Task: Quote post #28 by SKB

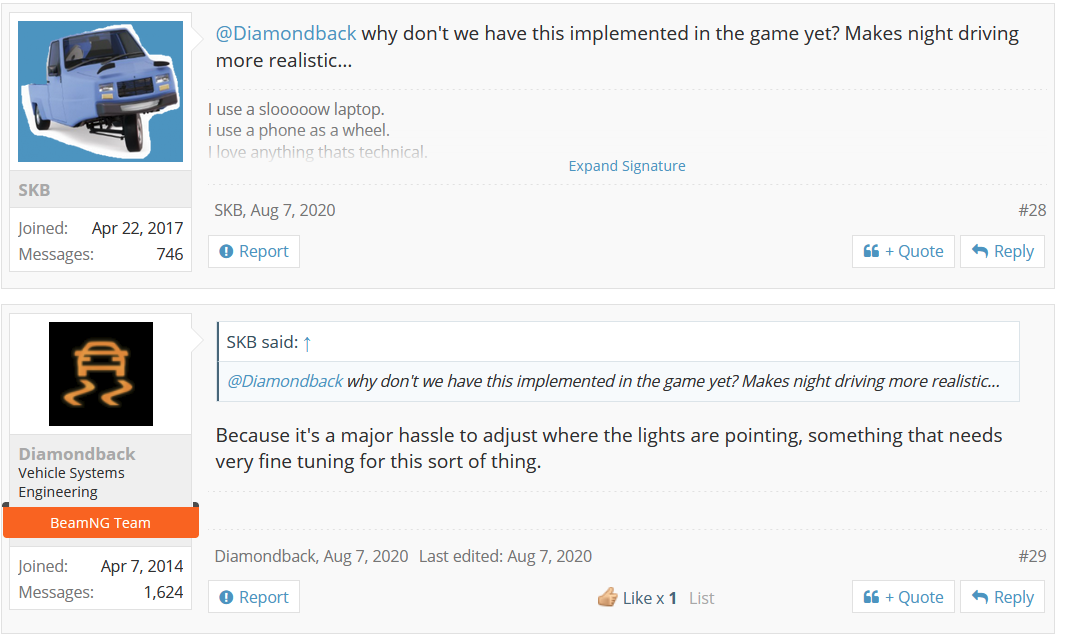Action: click(903, 251)
